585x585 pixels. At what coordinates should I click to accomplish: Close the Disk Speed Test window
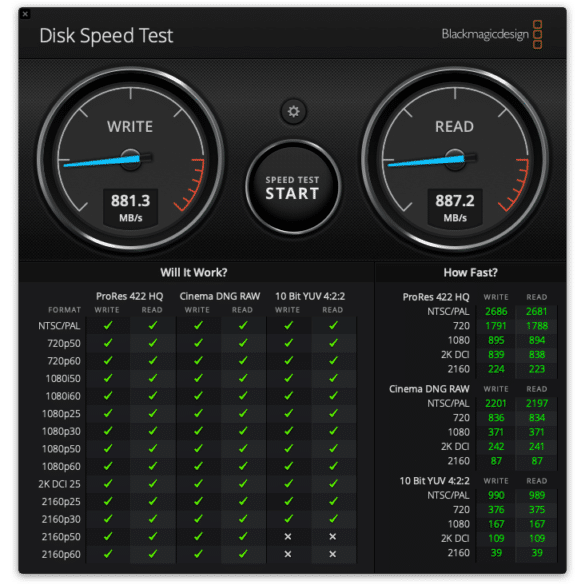click(x=25, y=14)
